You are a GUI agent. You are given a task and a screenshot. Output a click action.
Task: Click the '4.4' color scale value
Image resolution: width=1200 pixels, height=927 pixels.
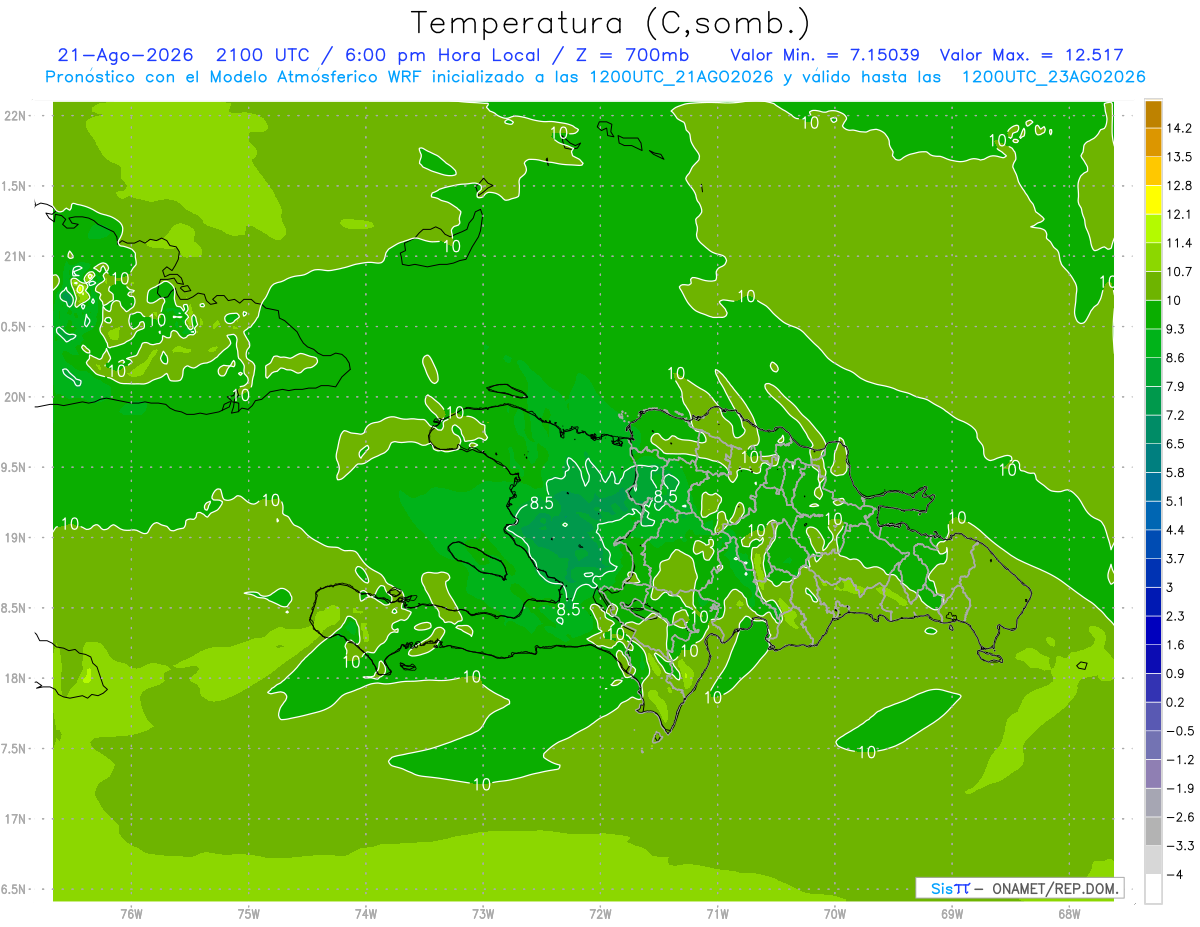click(x=1176, y=530)
